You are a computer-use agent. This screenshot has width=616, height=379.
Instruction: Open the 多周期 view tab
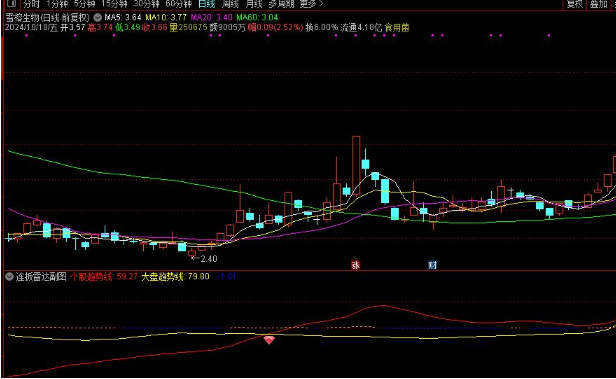(x=281, y=4)
